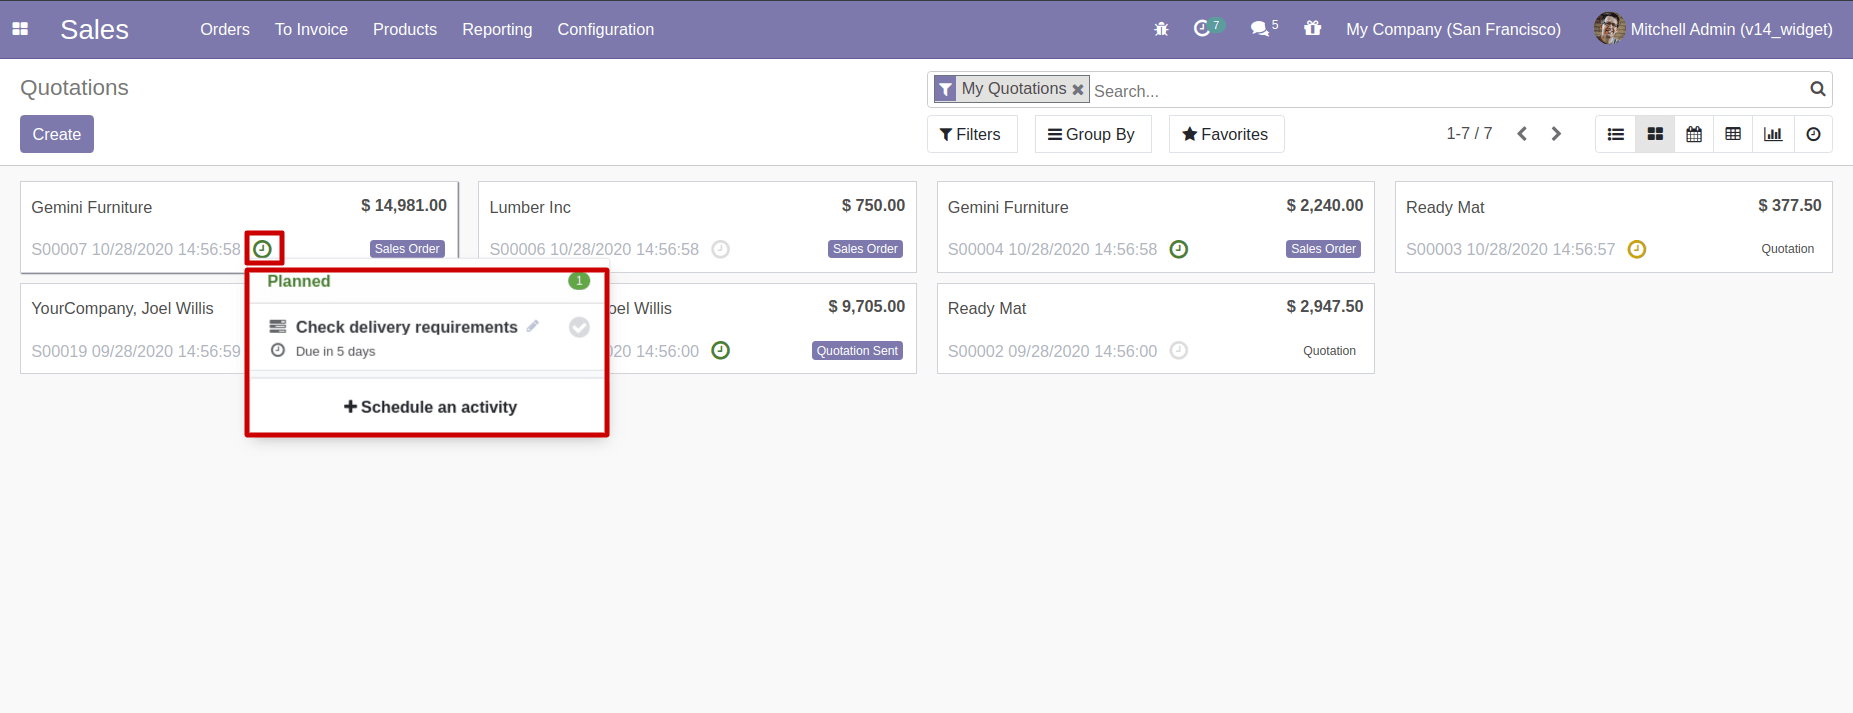Open Lumber Inc quotation card
This screenshot has height=713, width=1853.
coord(697,227)
